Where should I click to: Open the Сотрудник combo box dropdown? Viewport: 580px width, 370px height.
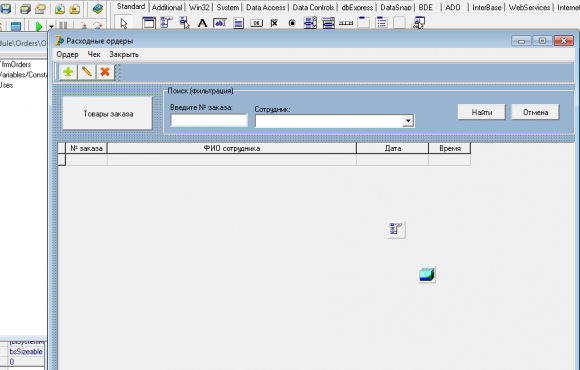408,121
